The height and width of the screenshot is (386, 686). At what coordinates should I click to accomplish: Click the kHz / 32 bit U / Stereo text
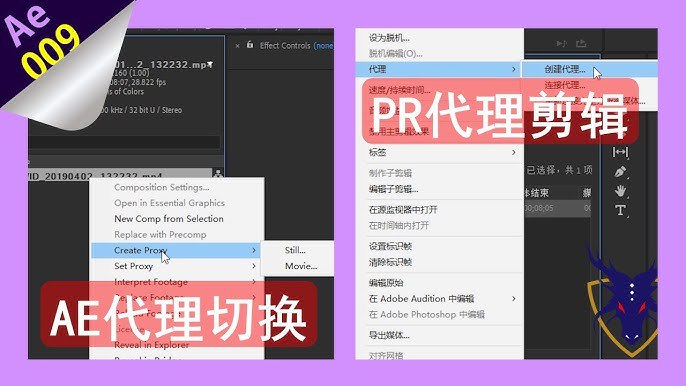click(x=141, y=110)
